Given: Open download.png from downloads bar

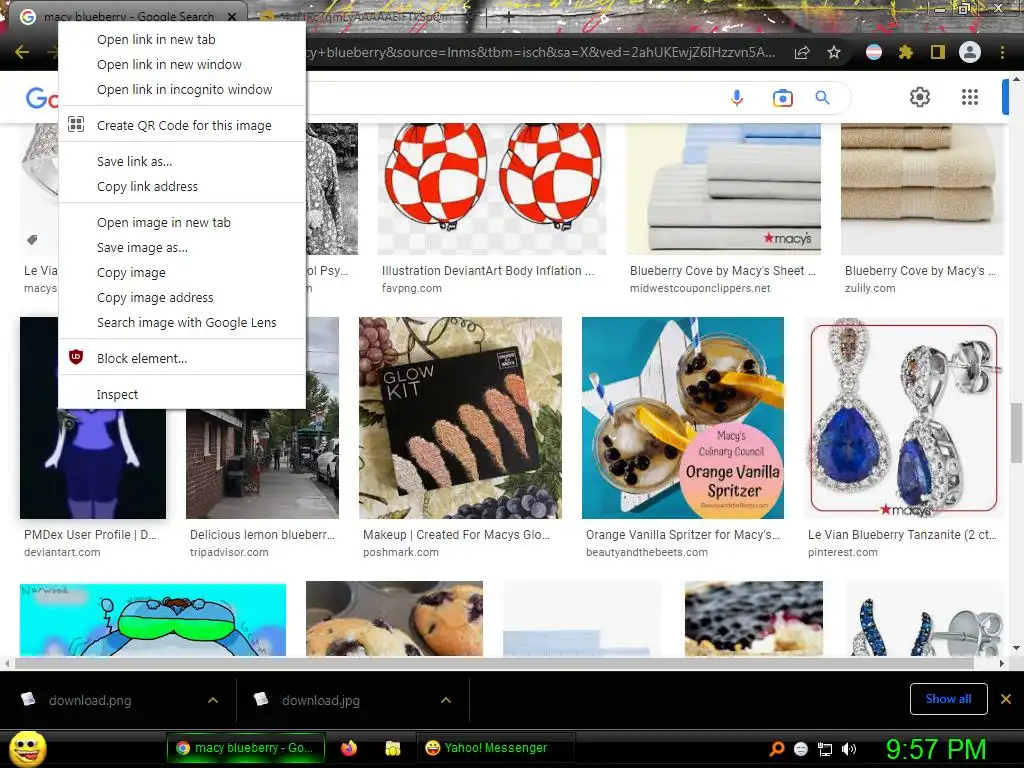Looking at the screenshot, I should click(x=90, y=700).
